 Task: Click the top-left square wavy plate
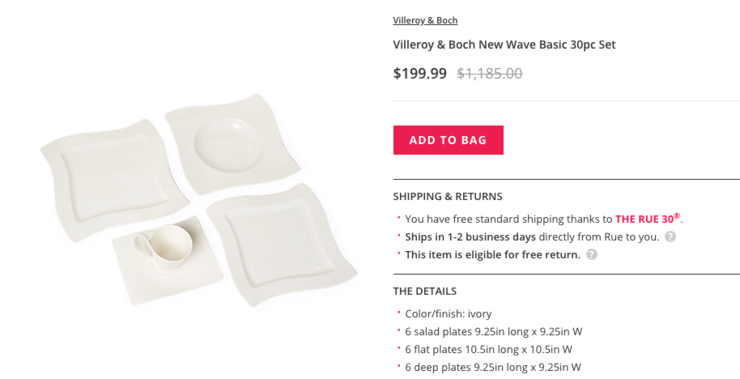pyautogui.click(x=115, y=180)
